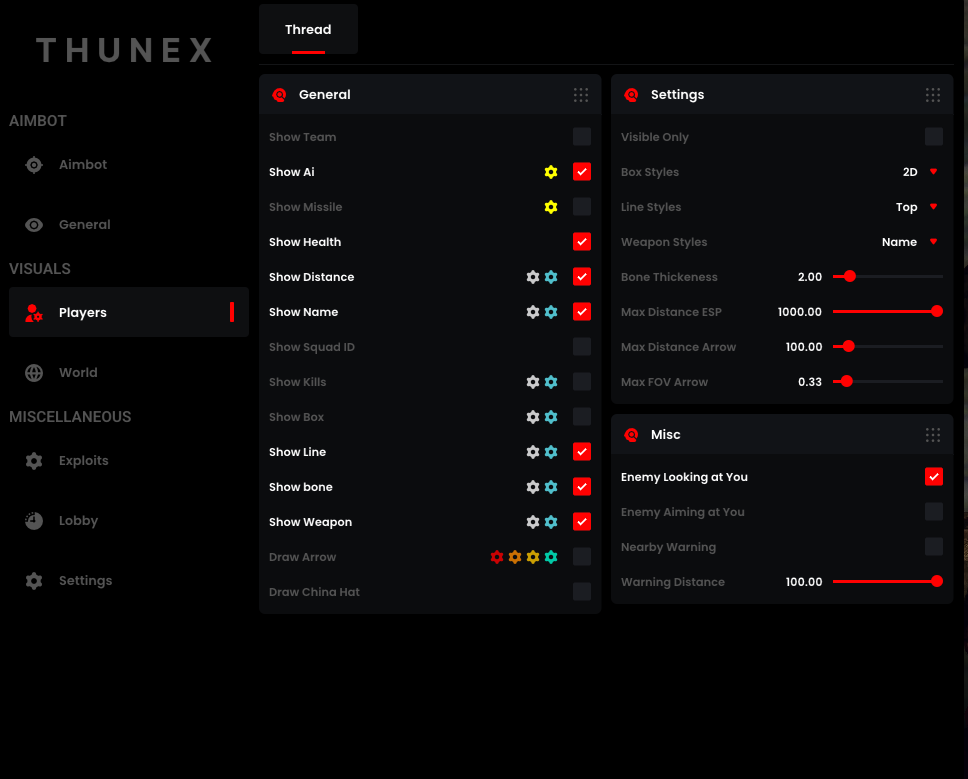Click the Lobby clock icon
Screen dimensions: 968x779
pyautogui.click(x=33, y=520)
